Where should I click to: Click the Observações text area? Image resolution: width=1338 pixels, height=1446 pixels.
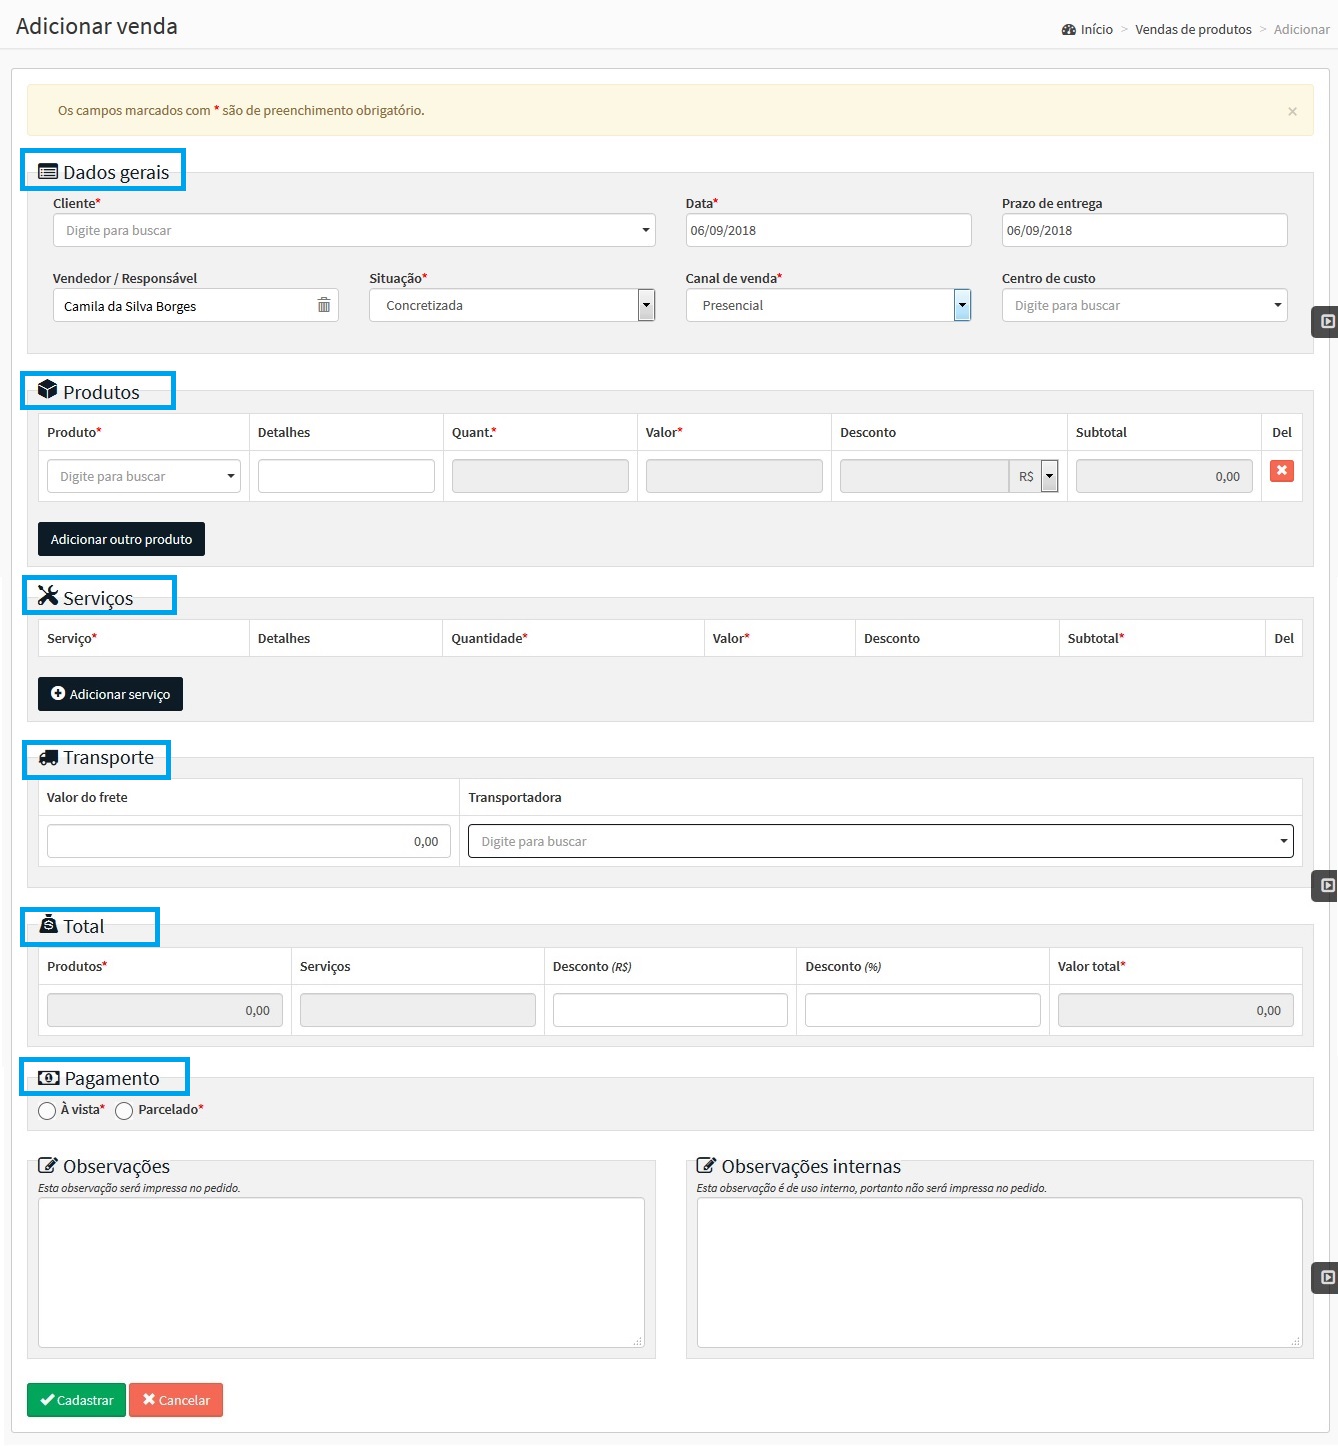pos(341,1272)
